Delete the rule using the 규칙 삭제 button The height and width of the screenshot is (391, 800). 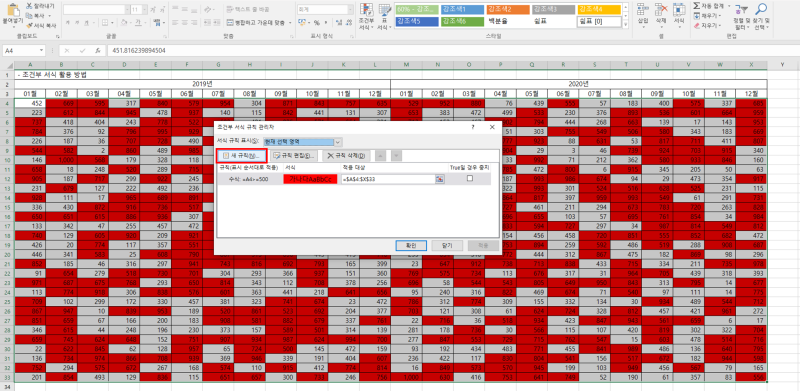pos(347,155)
